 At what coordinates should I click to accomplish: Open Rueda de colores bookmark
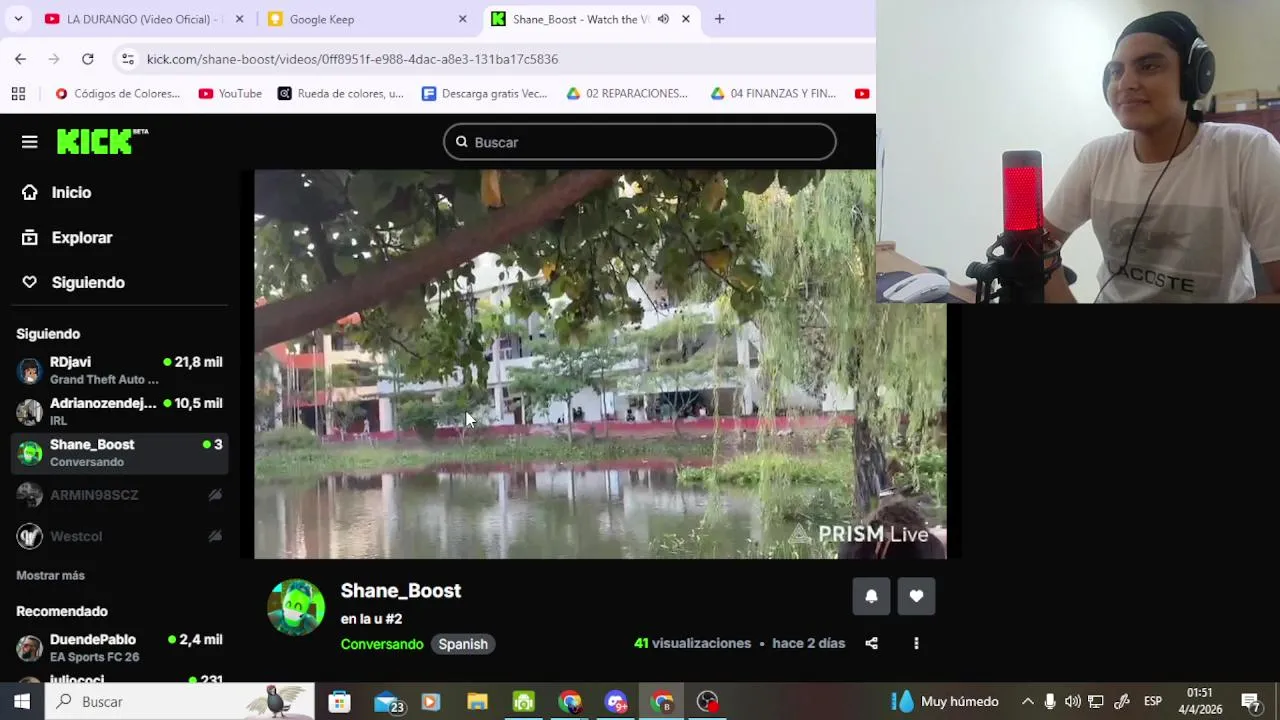click(x=340, y=93)
